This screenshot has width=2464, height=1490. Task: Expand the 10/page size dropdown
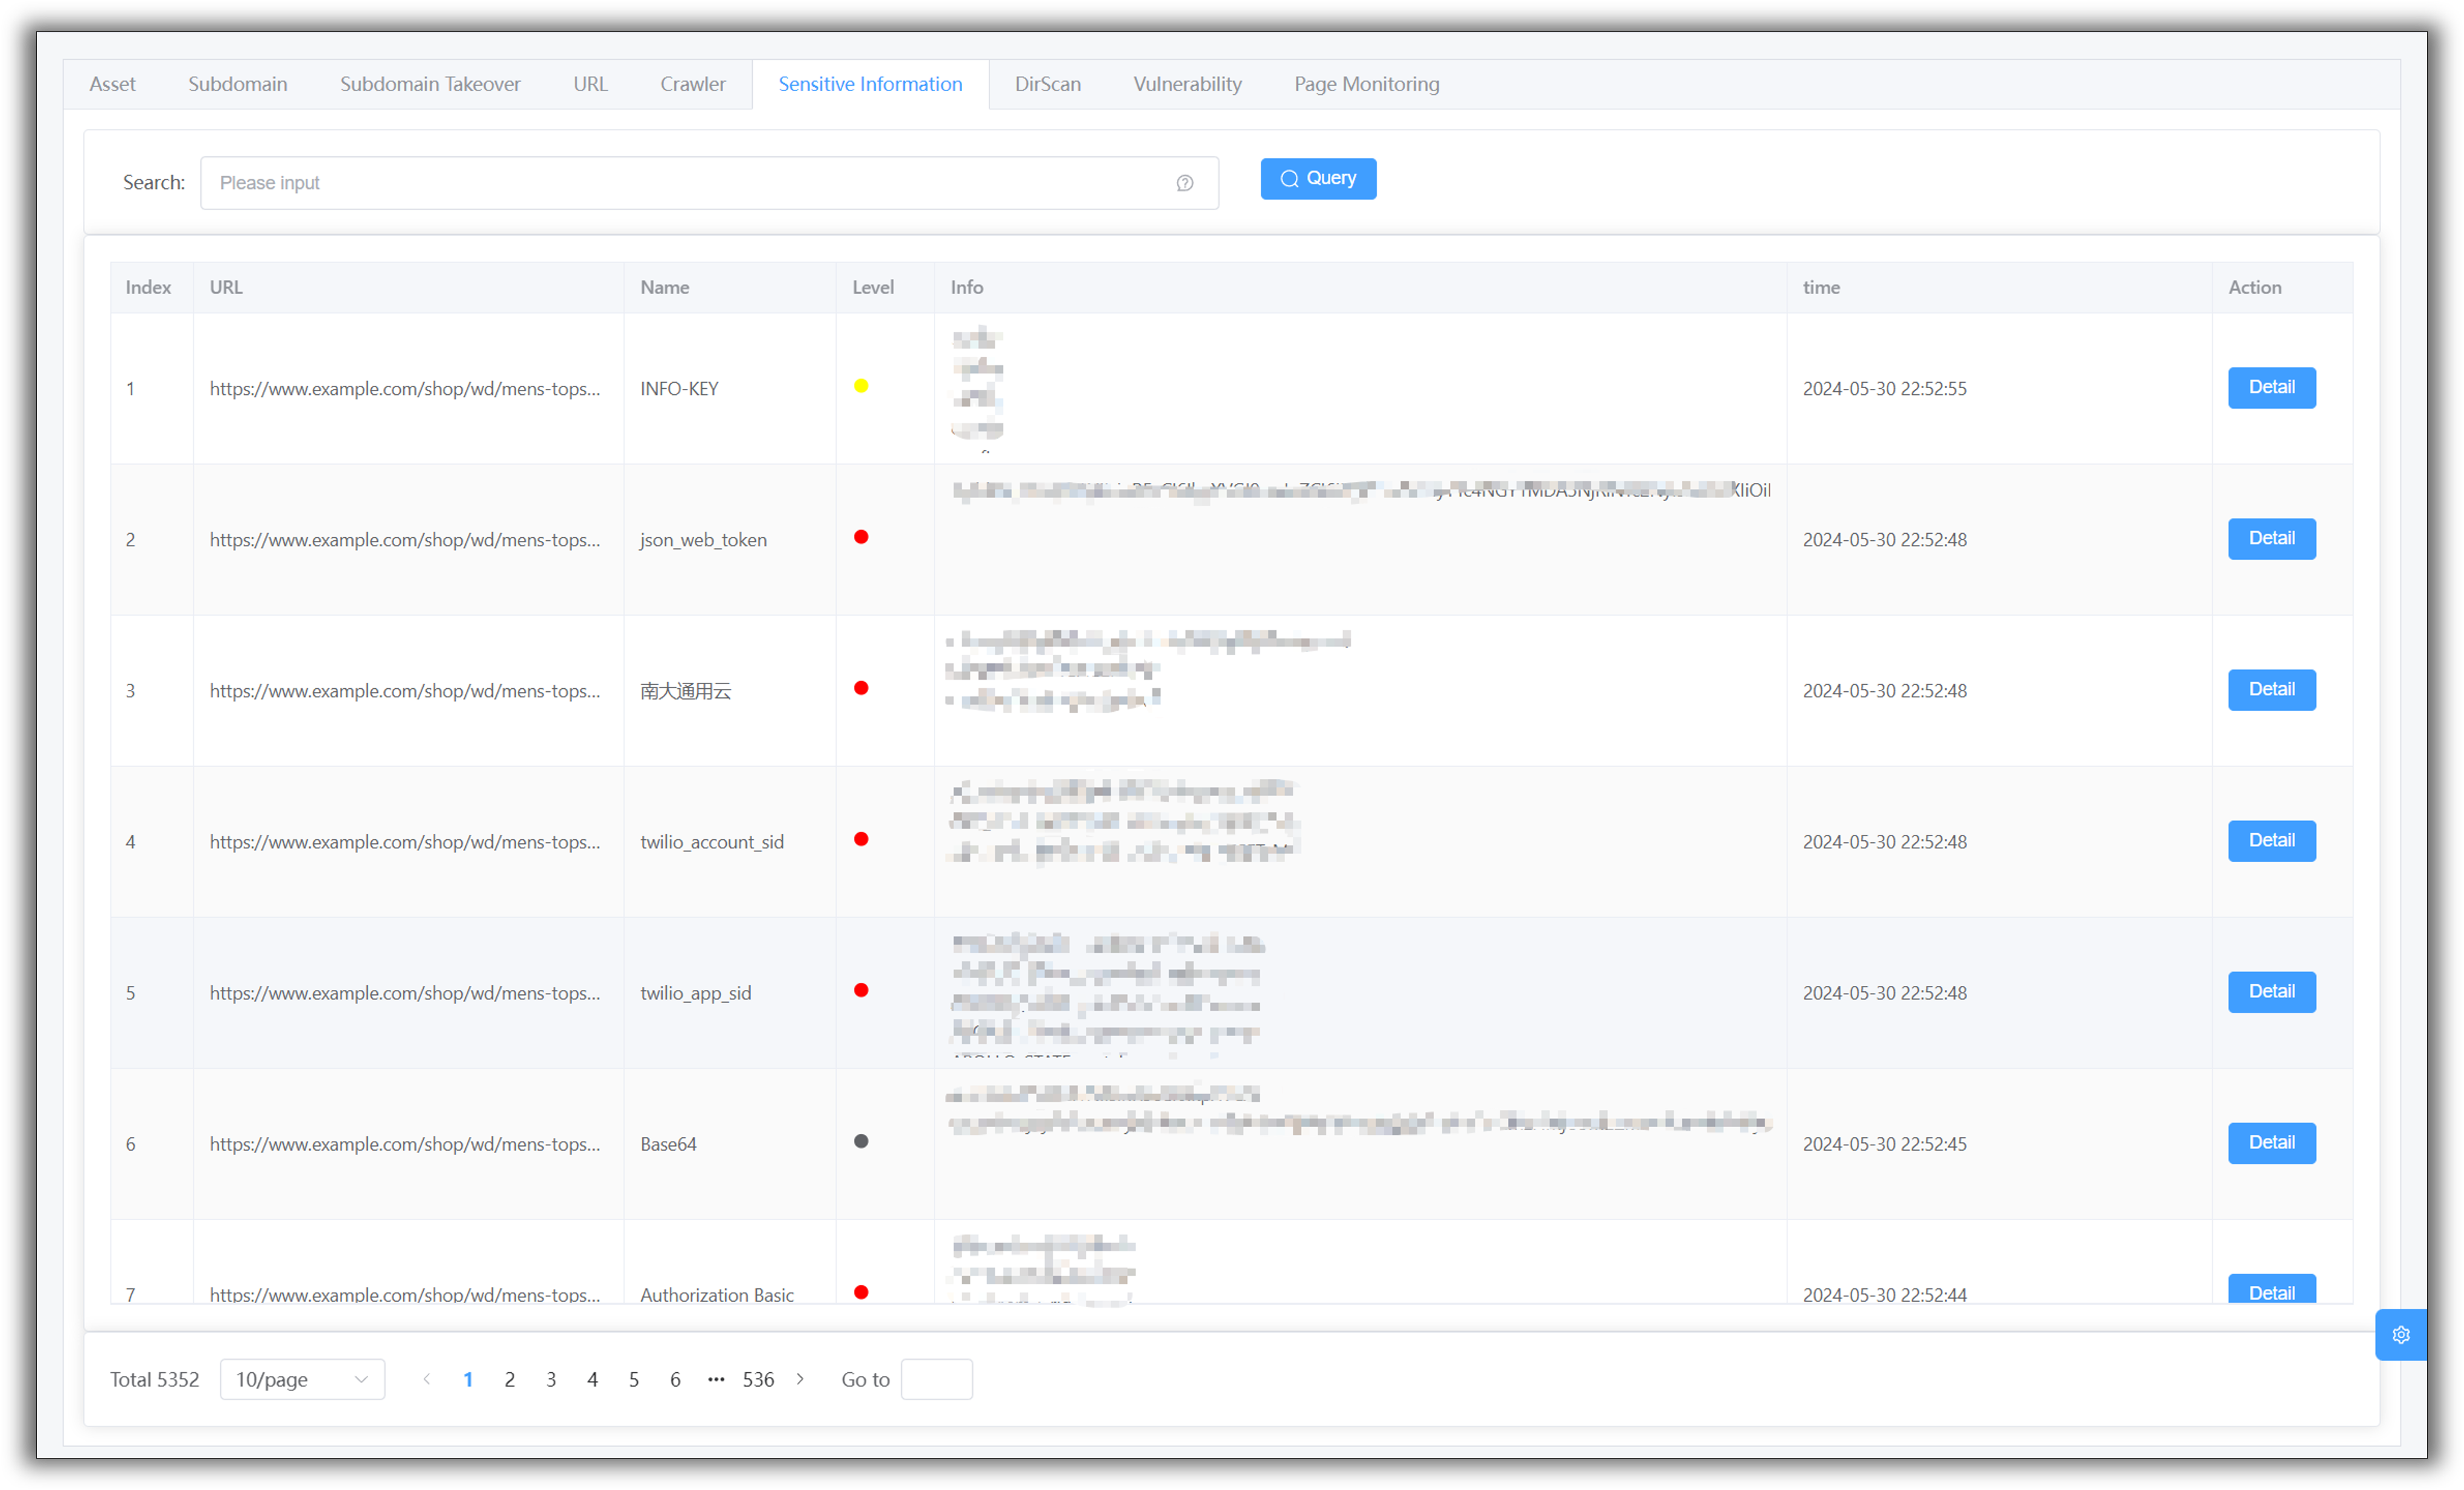[x=302, y=1379]
